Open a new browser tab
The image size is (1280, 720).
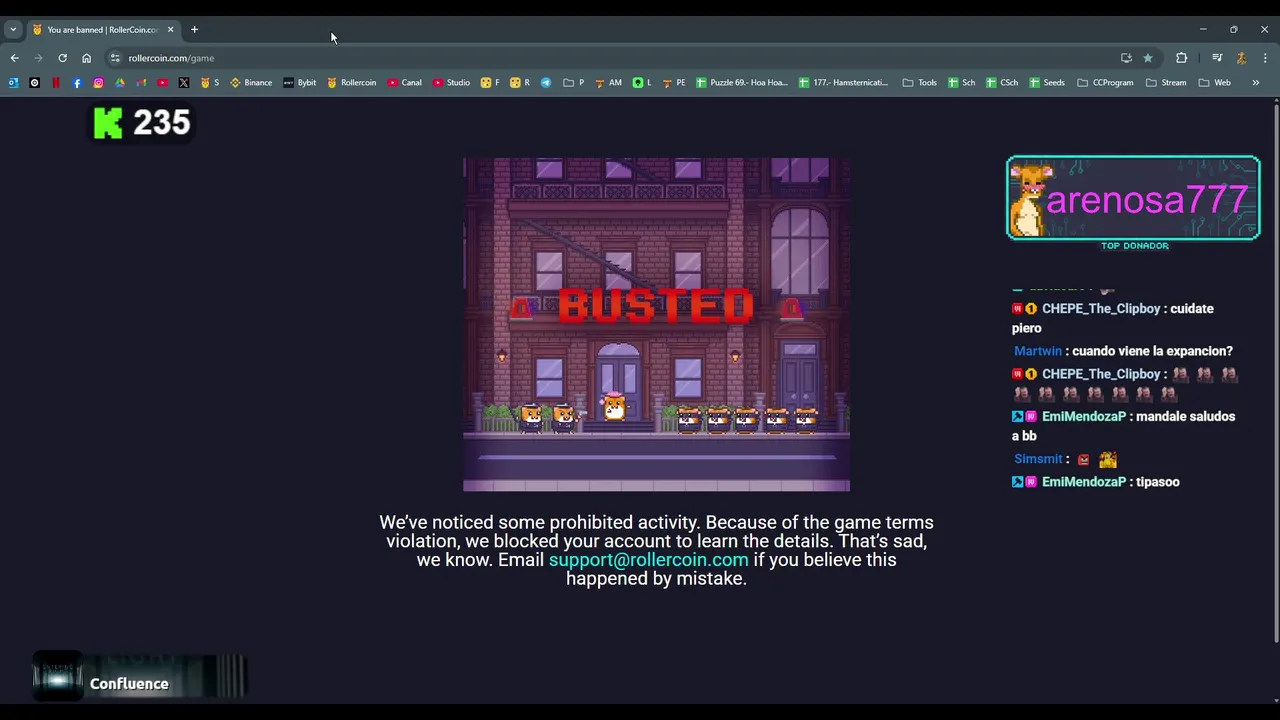pos(194,30)
